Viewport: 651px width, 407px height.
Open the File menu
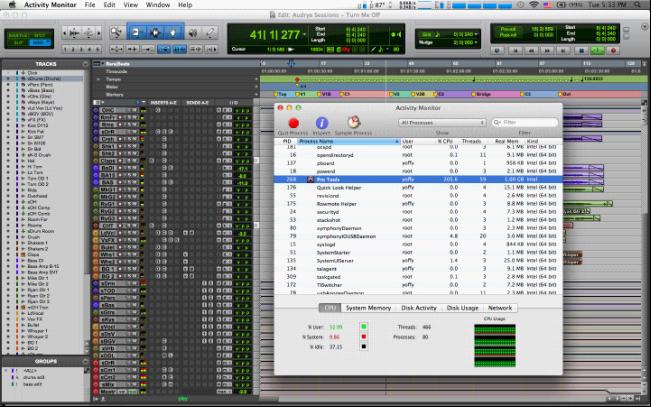[90, 5]
